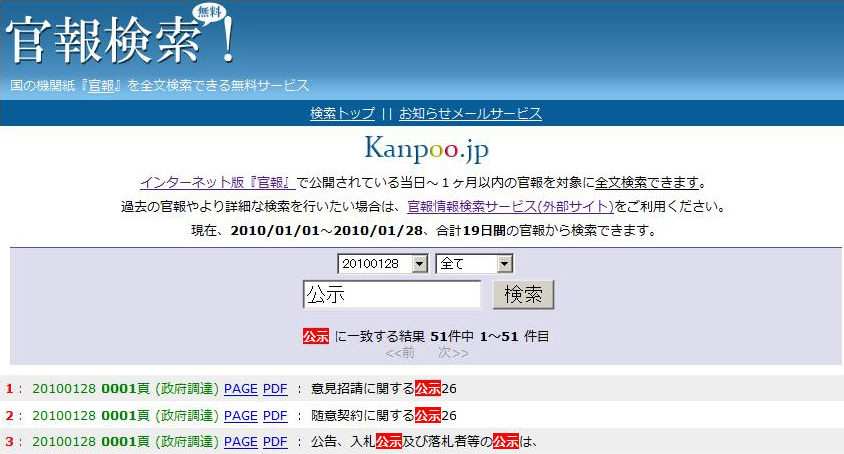Viewport: 844px width, 454px height.
Task: Click text 公告、入札公示及び落札者等の公示は、
Action: 424,442
